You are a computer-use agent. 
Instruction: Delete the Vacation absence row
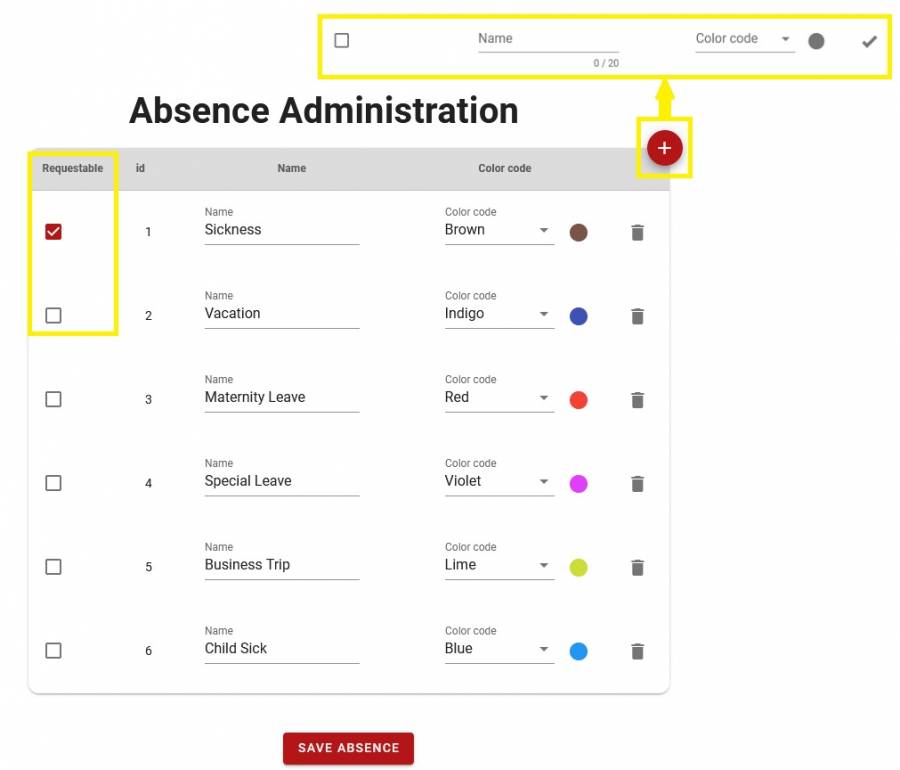[637, 316]
